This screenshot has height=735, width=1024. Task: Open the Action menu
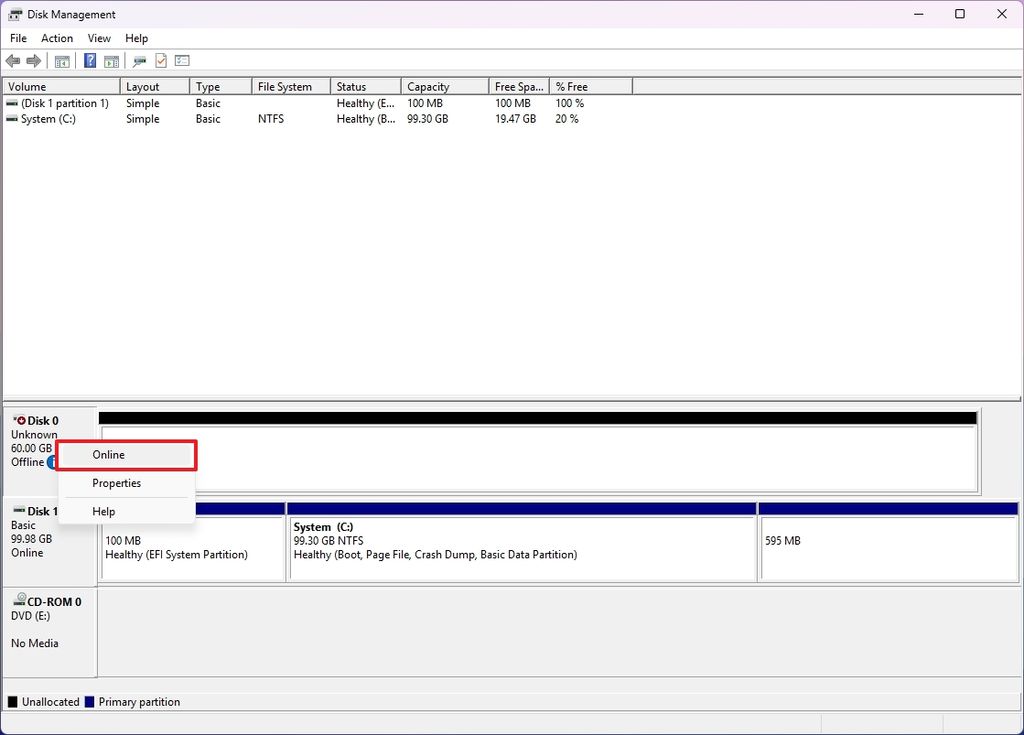[x=56, y=38]
